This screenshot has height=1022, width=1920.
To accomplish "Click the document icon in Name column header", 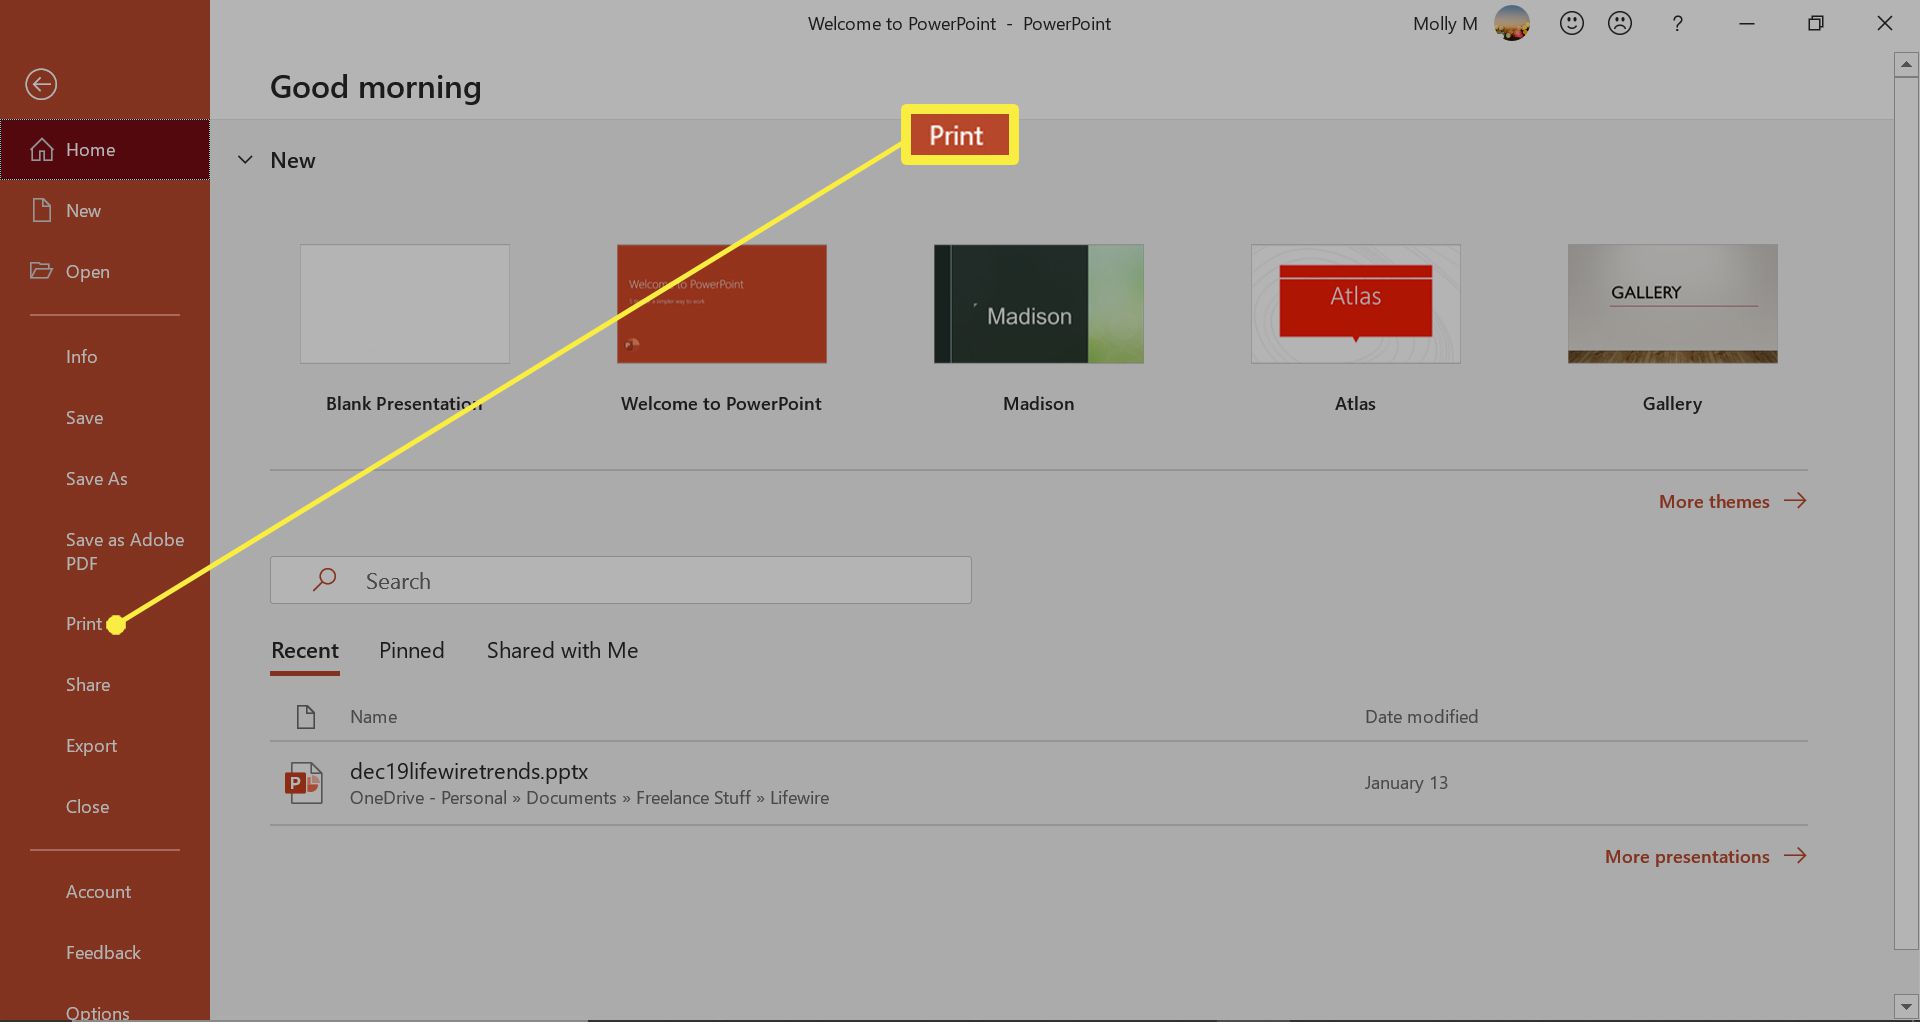I will (306, 716).
